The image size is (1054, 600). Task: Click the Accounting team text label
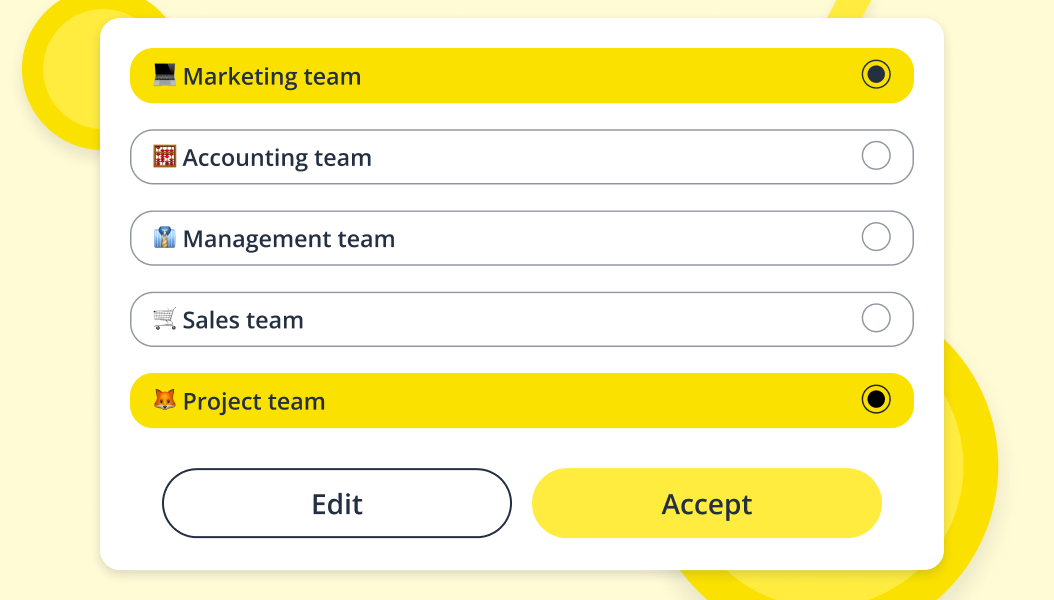(277, 159)
